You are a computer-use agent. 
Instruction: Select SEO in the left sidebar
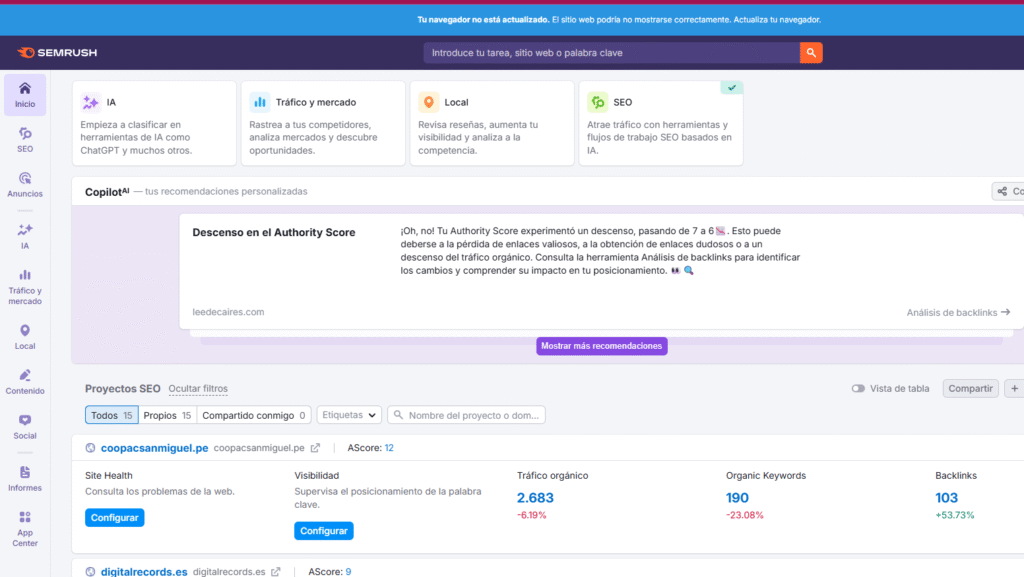point(25,141)
